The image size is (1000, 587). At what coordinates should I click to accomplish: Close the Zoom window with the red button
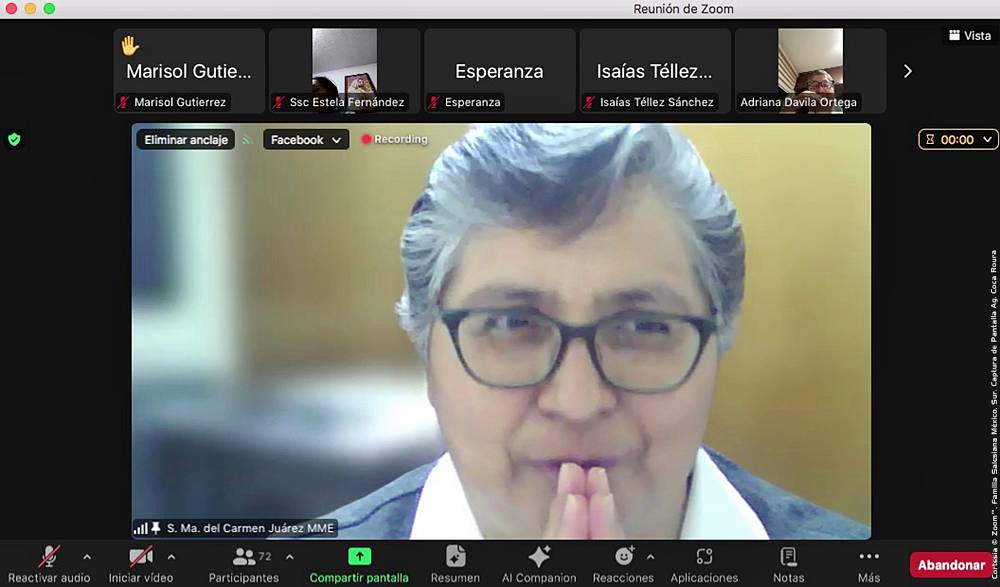pyautogui.click(x=11, y=8)
